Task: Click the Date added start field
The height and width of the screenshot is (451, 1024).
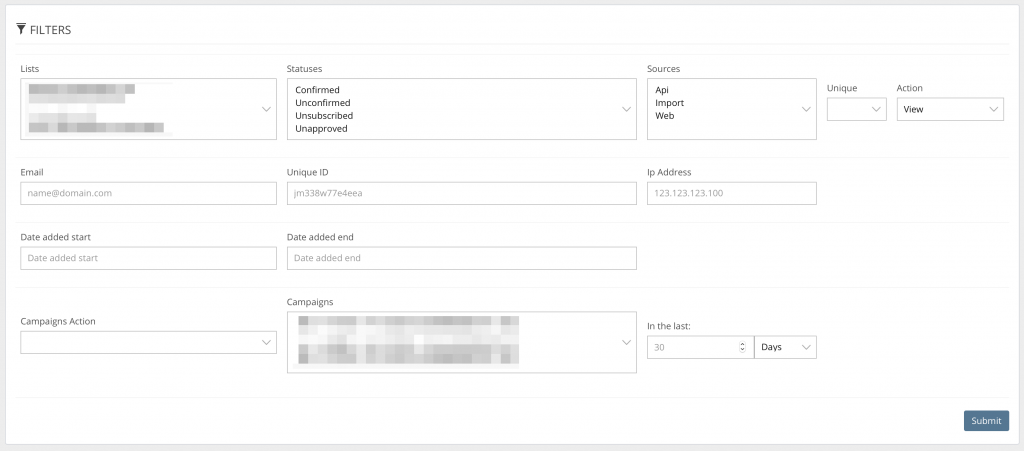Action: pos(148,258)
